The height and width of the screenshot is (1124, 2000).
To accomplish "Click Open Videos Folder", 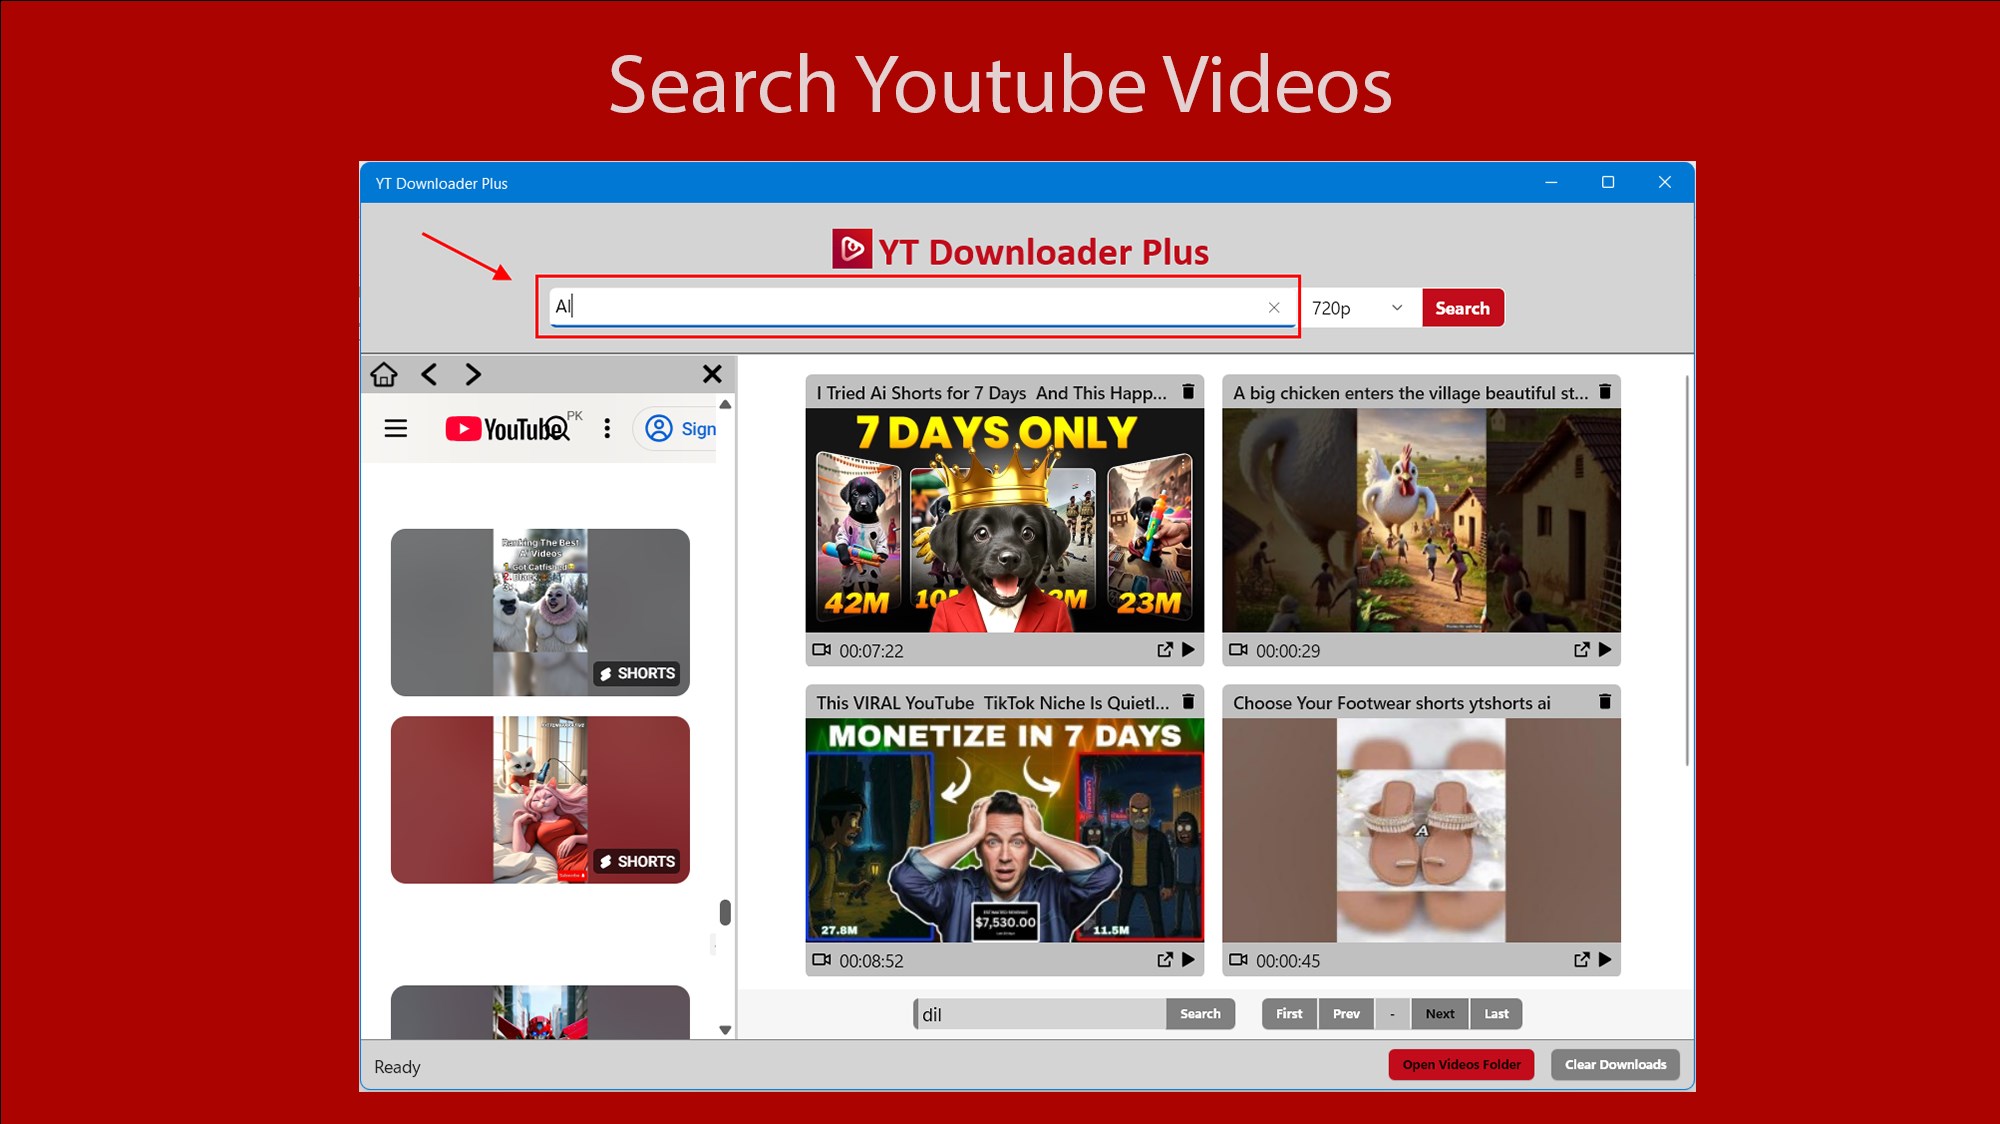I will point(1461,1065).
